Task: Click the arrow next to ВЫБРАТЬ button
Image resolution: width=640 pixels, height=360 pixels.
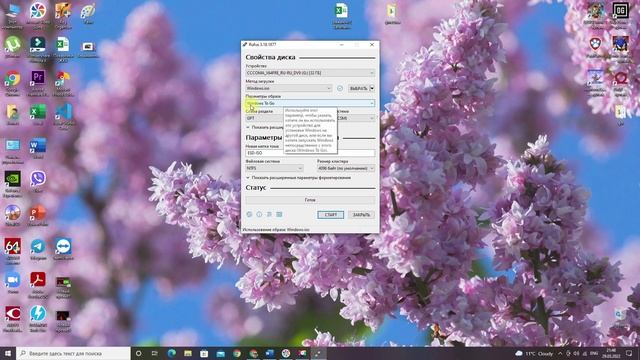Action: (x=372, y=88)
